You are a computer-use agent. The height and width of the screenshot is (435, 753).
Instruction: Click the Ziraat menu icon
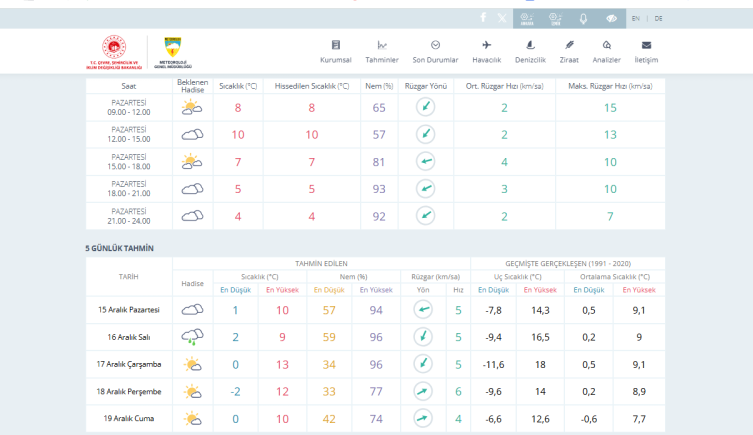[569, 51]
